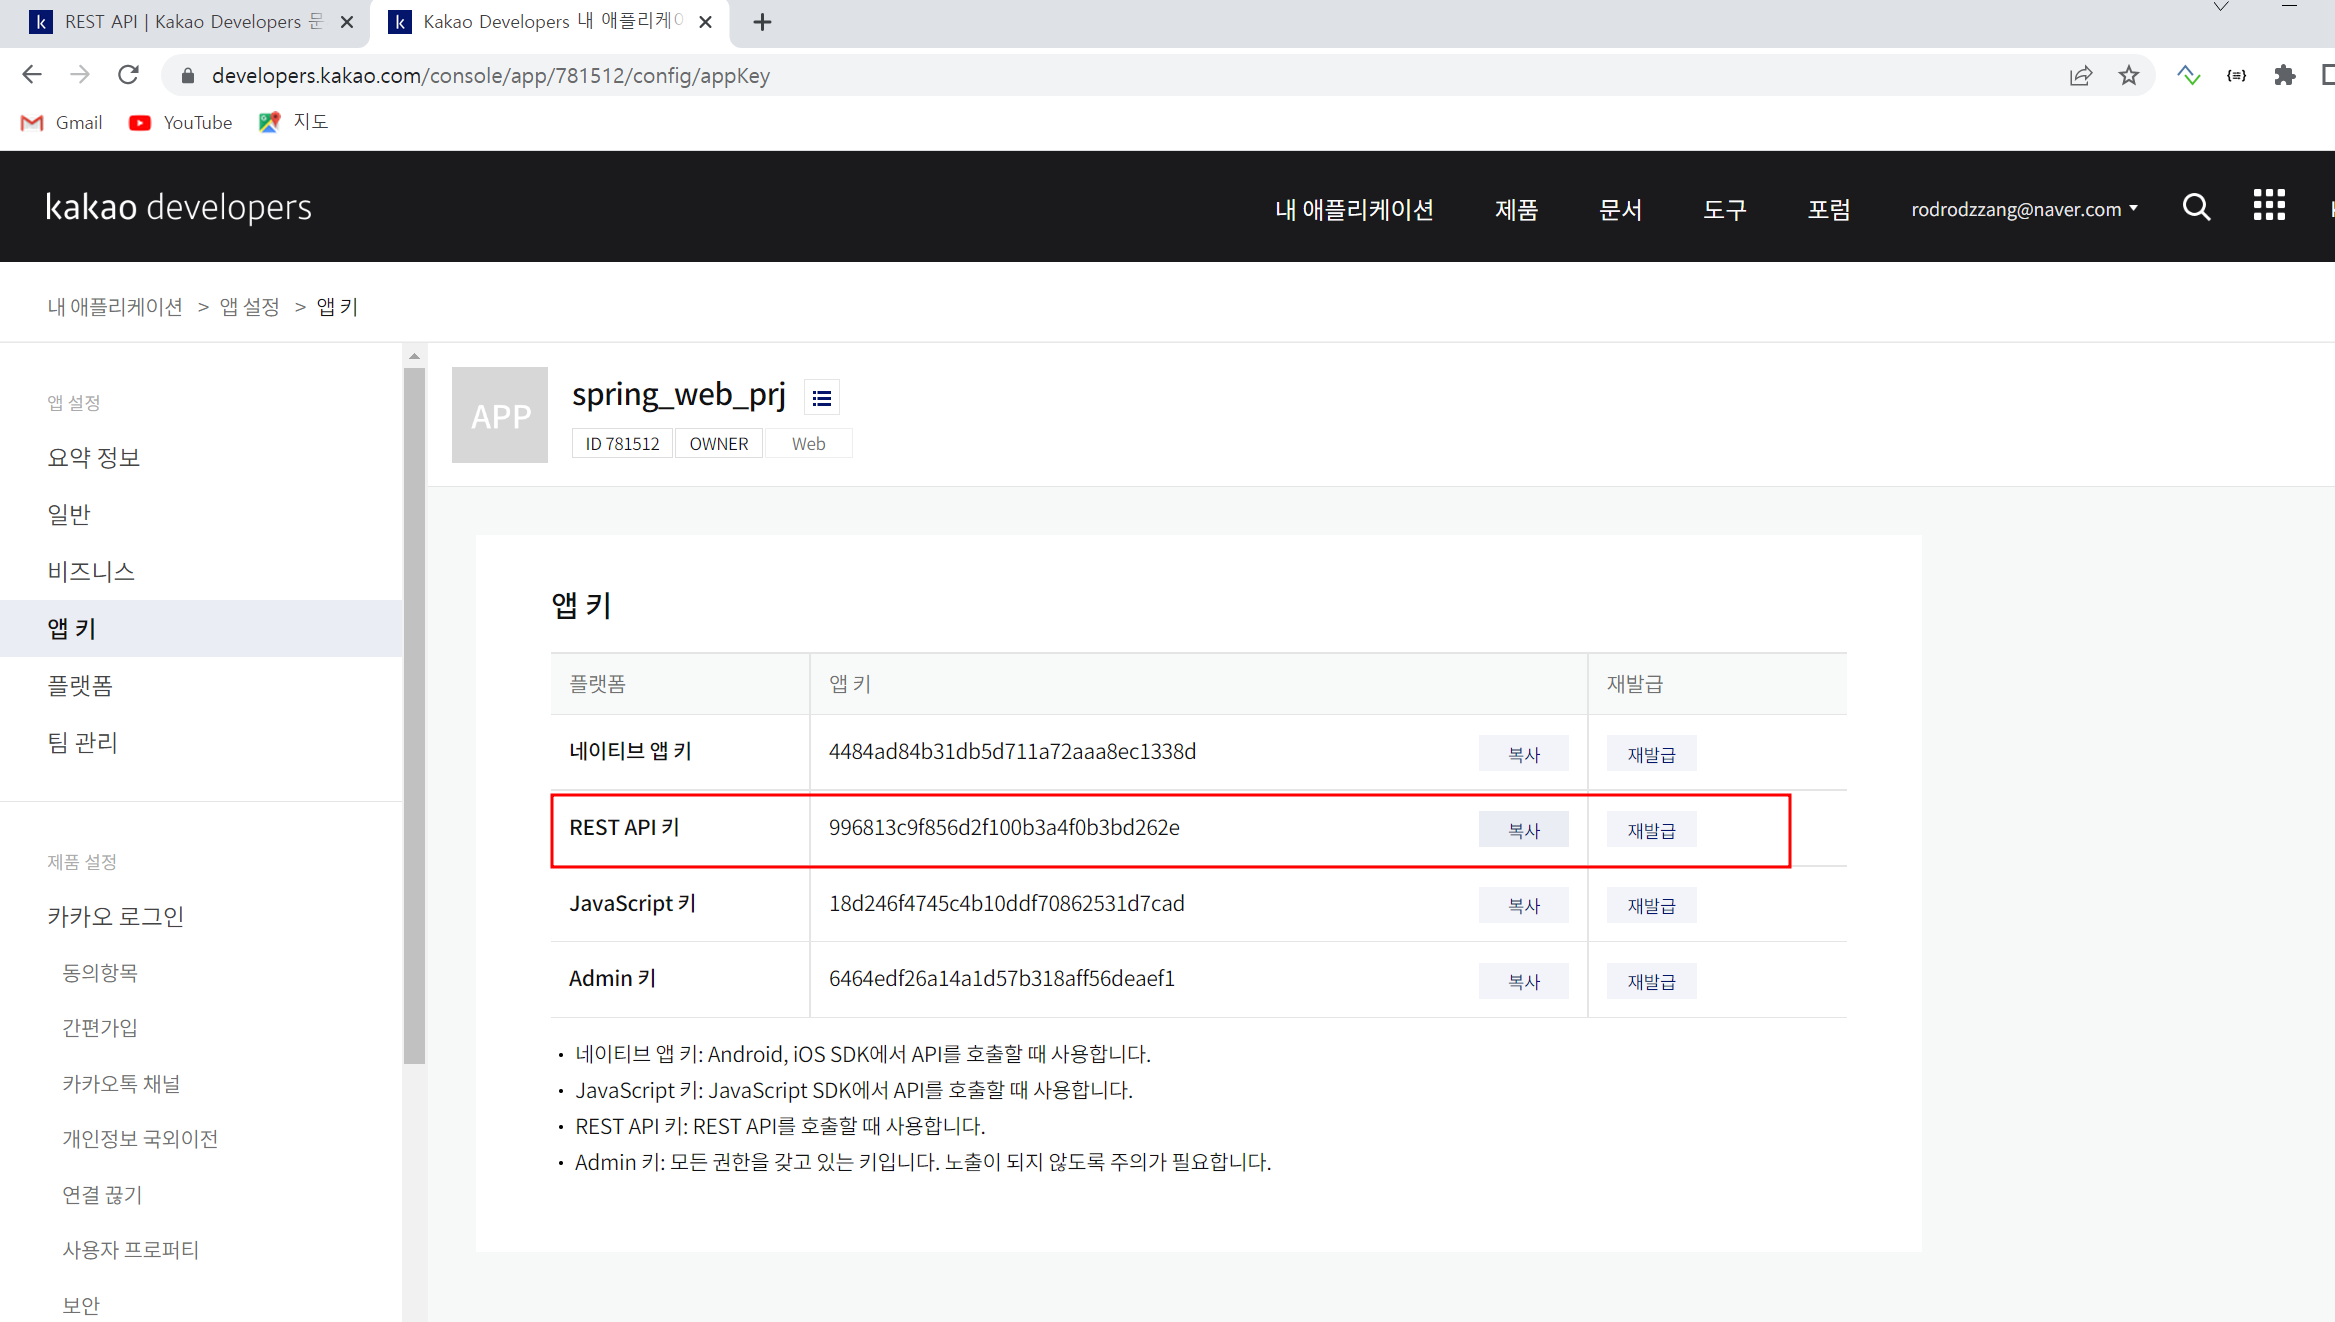Open 포럼 in top navigation
Image resolution: width=2335 pixels, height=1322 pixels.
1829,210
